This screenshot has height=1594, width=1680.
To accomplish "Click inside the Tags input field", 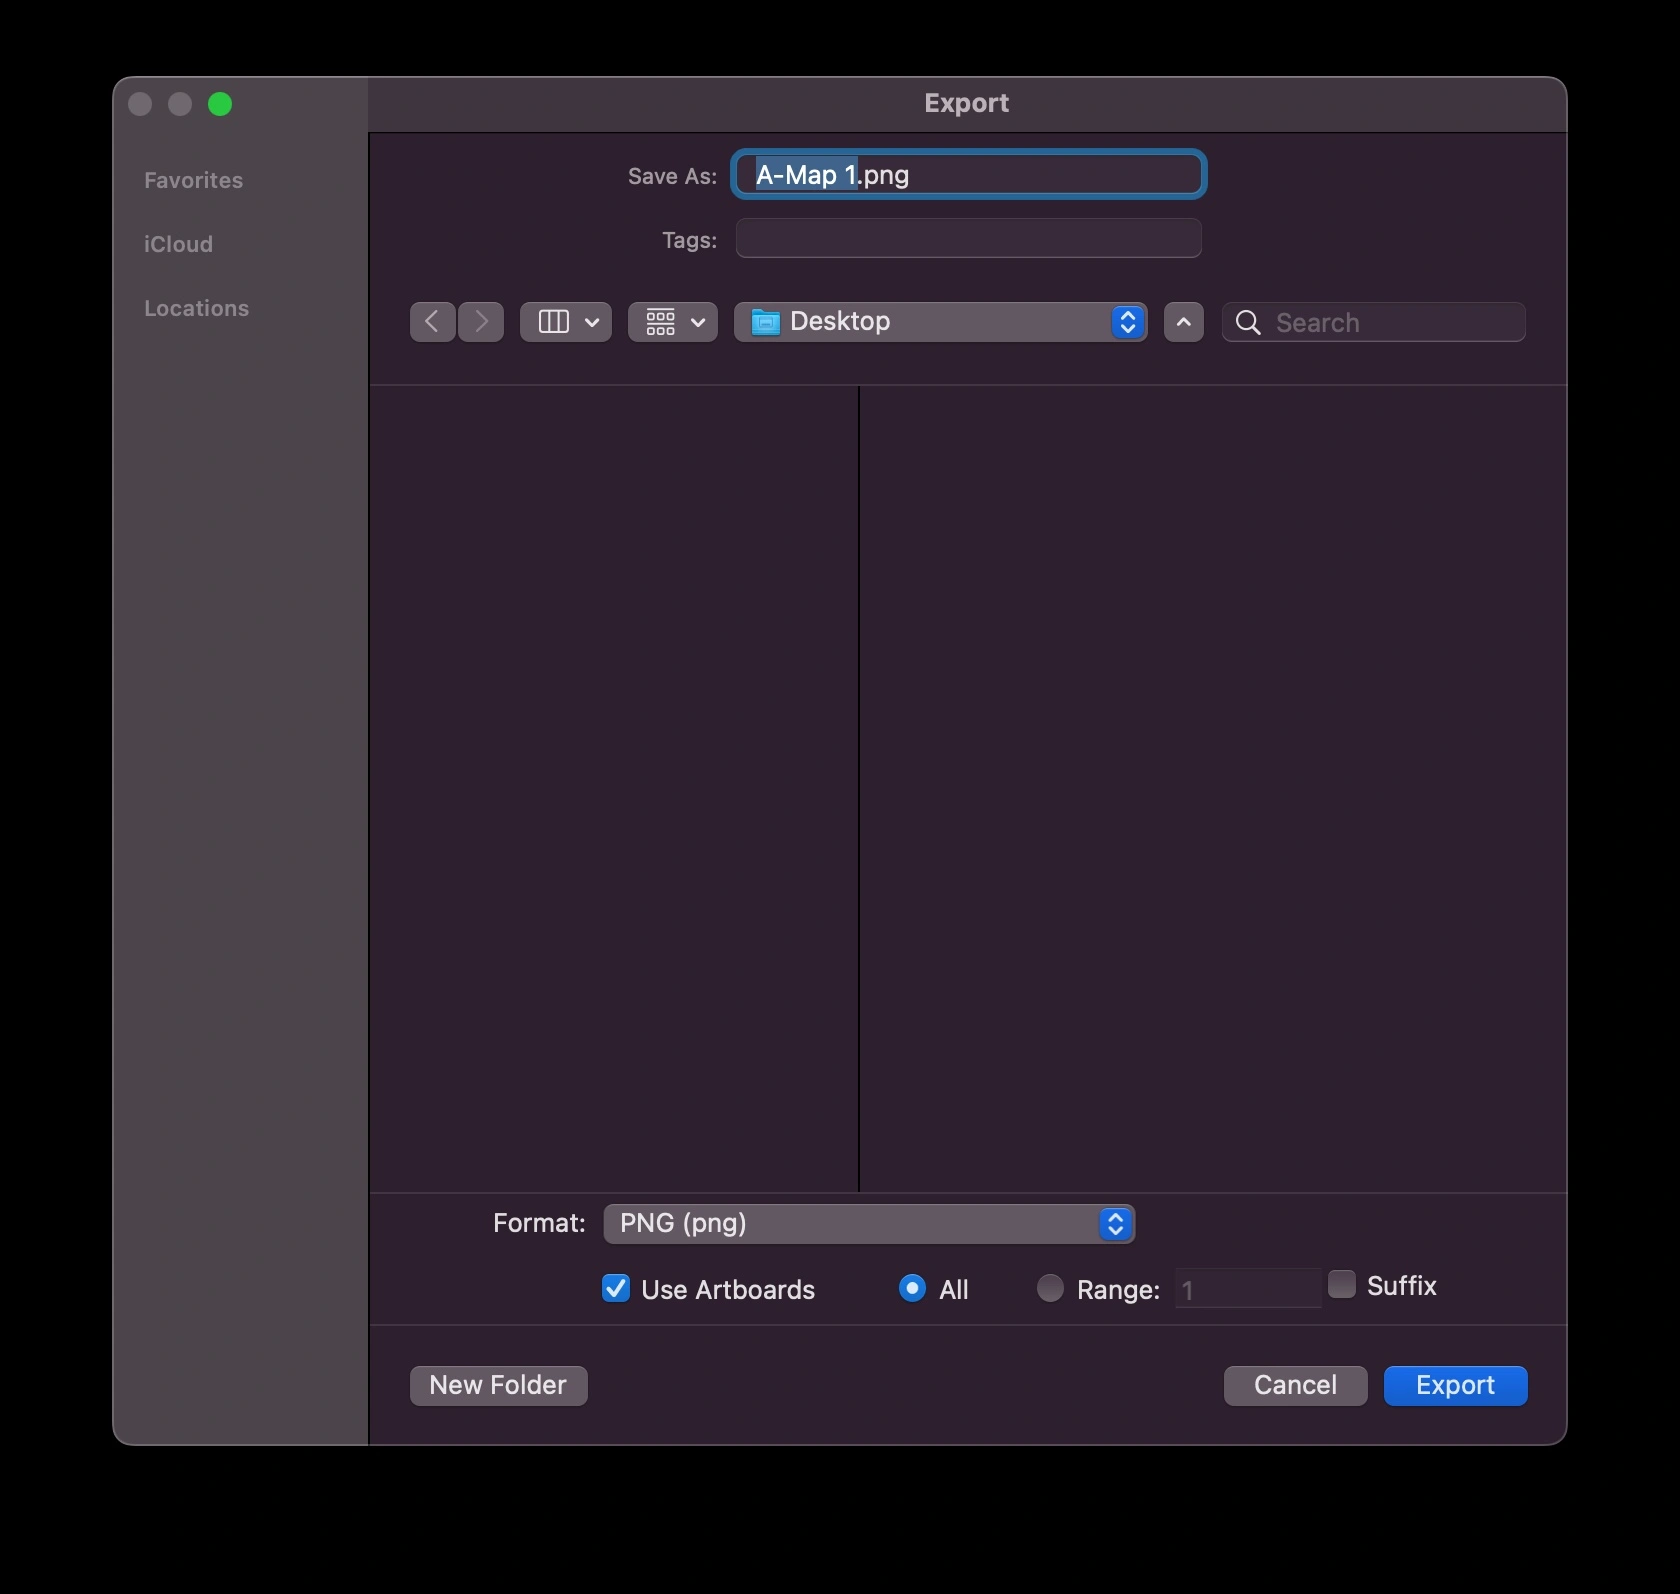I will click(x=966, y=239).
